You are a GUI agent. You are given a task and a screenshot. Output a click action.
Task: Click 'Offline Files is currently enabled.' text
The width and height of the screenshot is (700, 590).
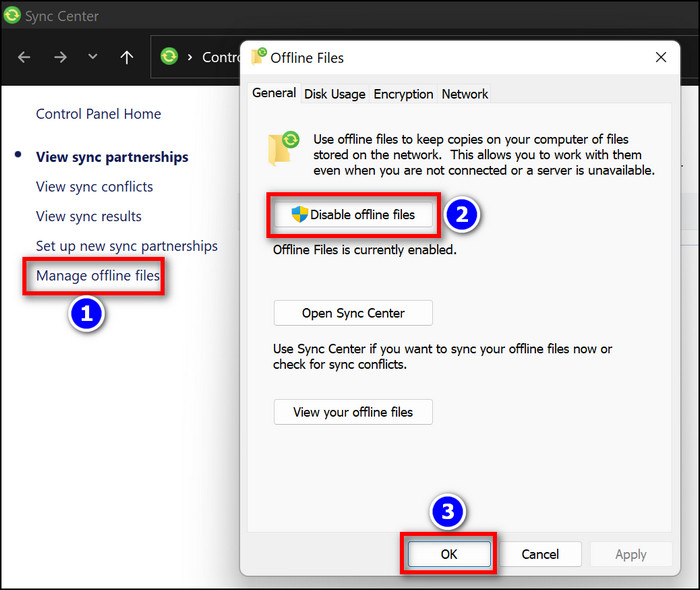pyautogui.click(x=365, y=250)
